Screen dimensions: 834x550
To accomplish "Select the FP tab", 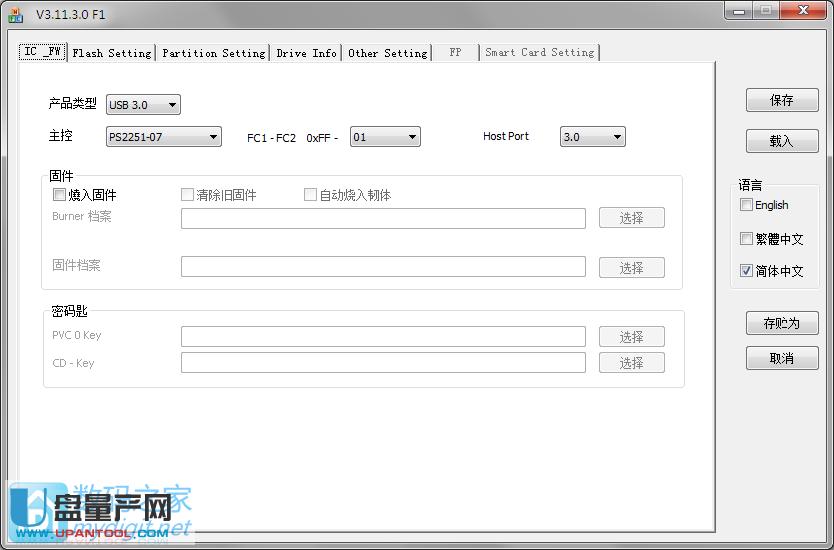I will pos(455,53).
